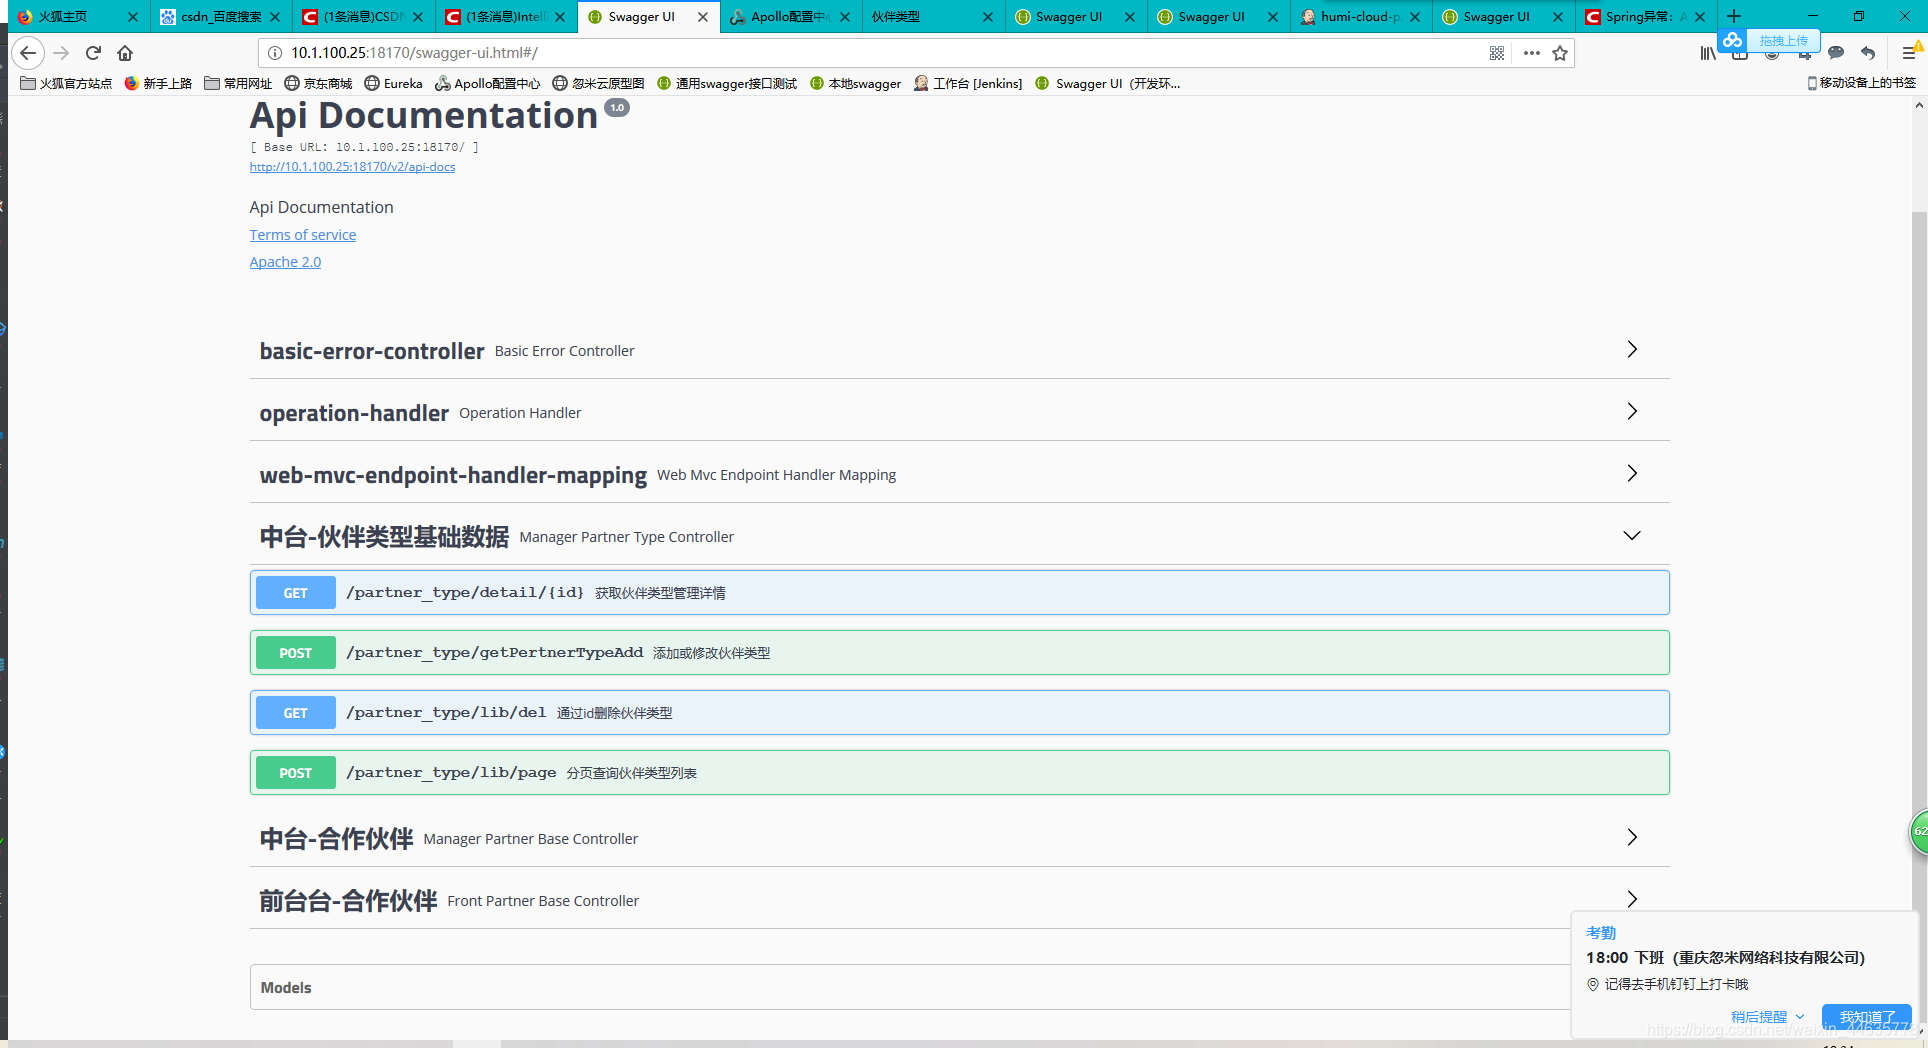Expand the basic-error-controller section

click(x=959, y=350)
